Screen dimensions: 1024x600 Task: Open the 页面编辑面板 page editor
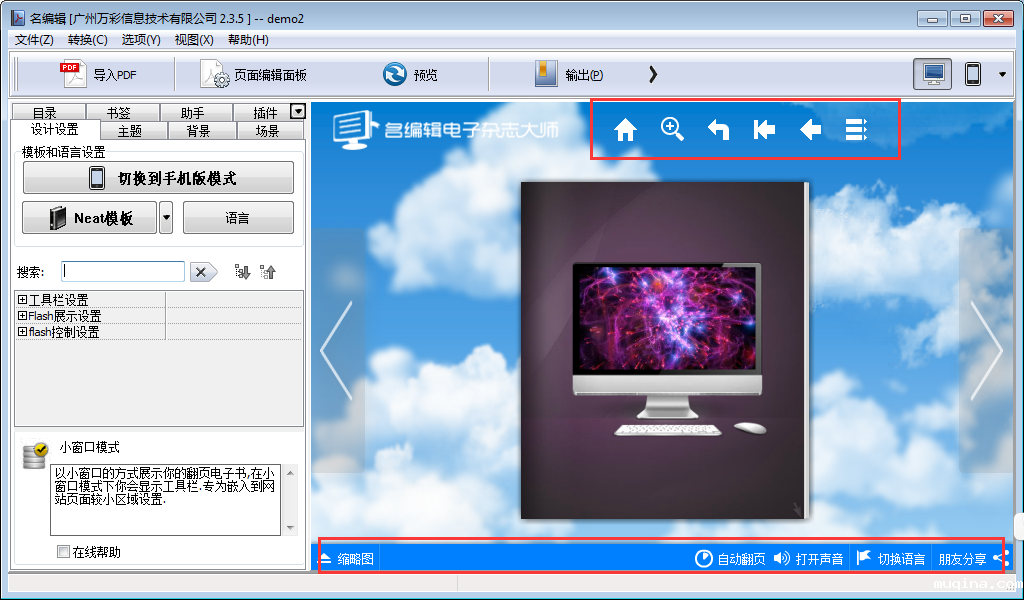254,75
